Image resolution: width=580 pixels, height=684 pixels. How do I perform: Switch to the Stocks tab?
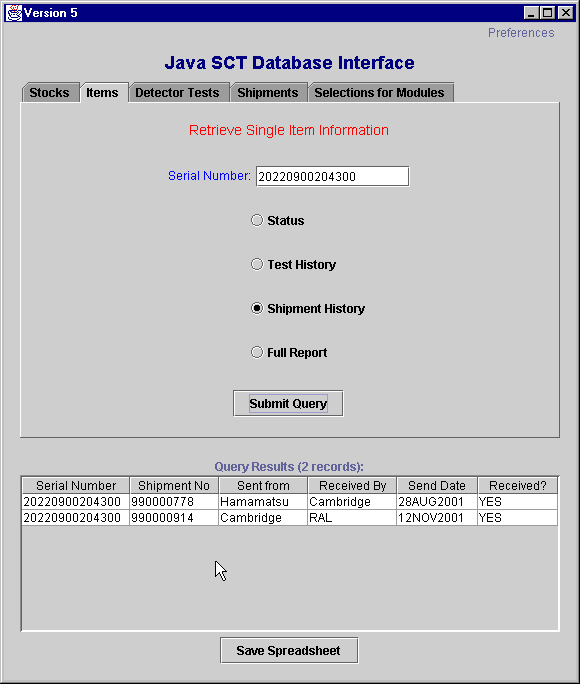[50, 92]
